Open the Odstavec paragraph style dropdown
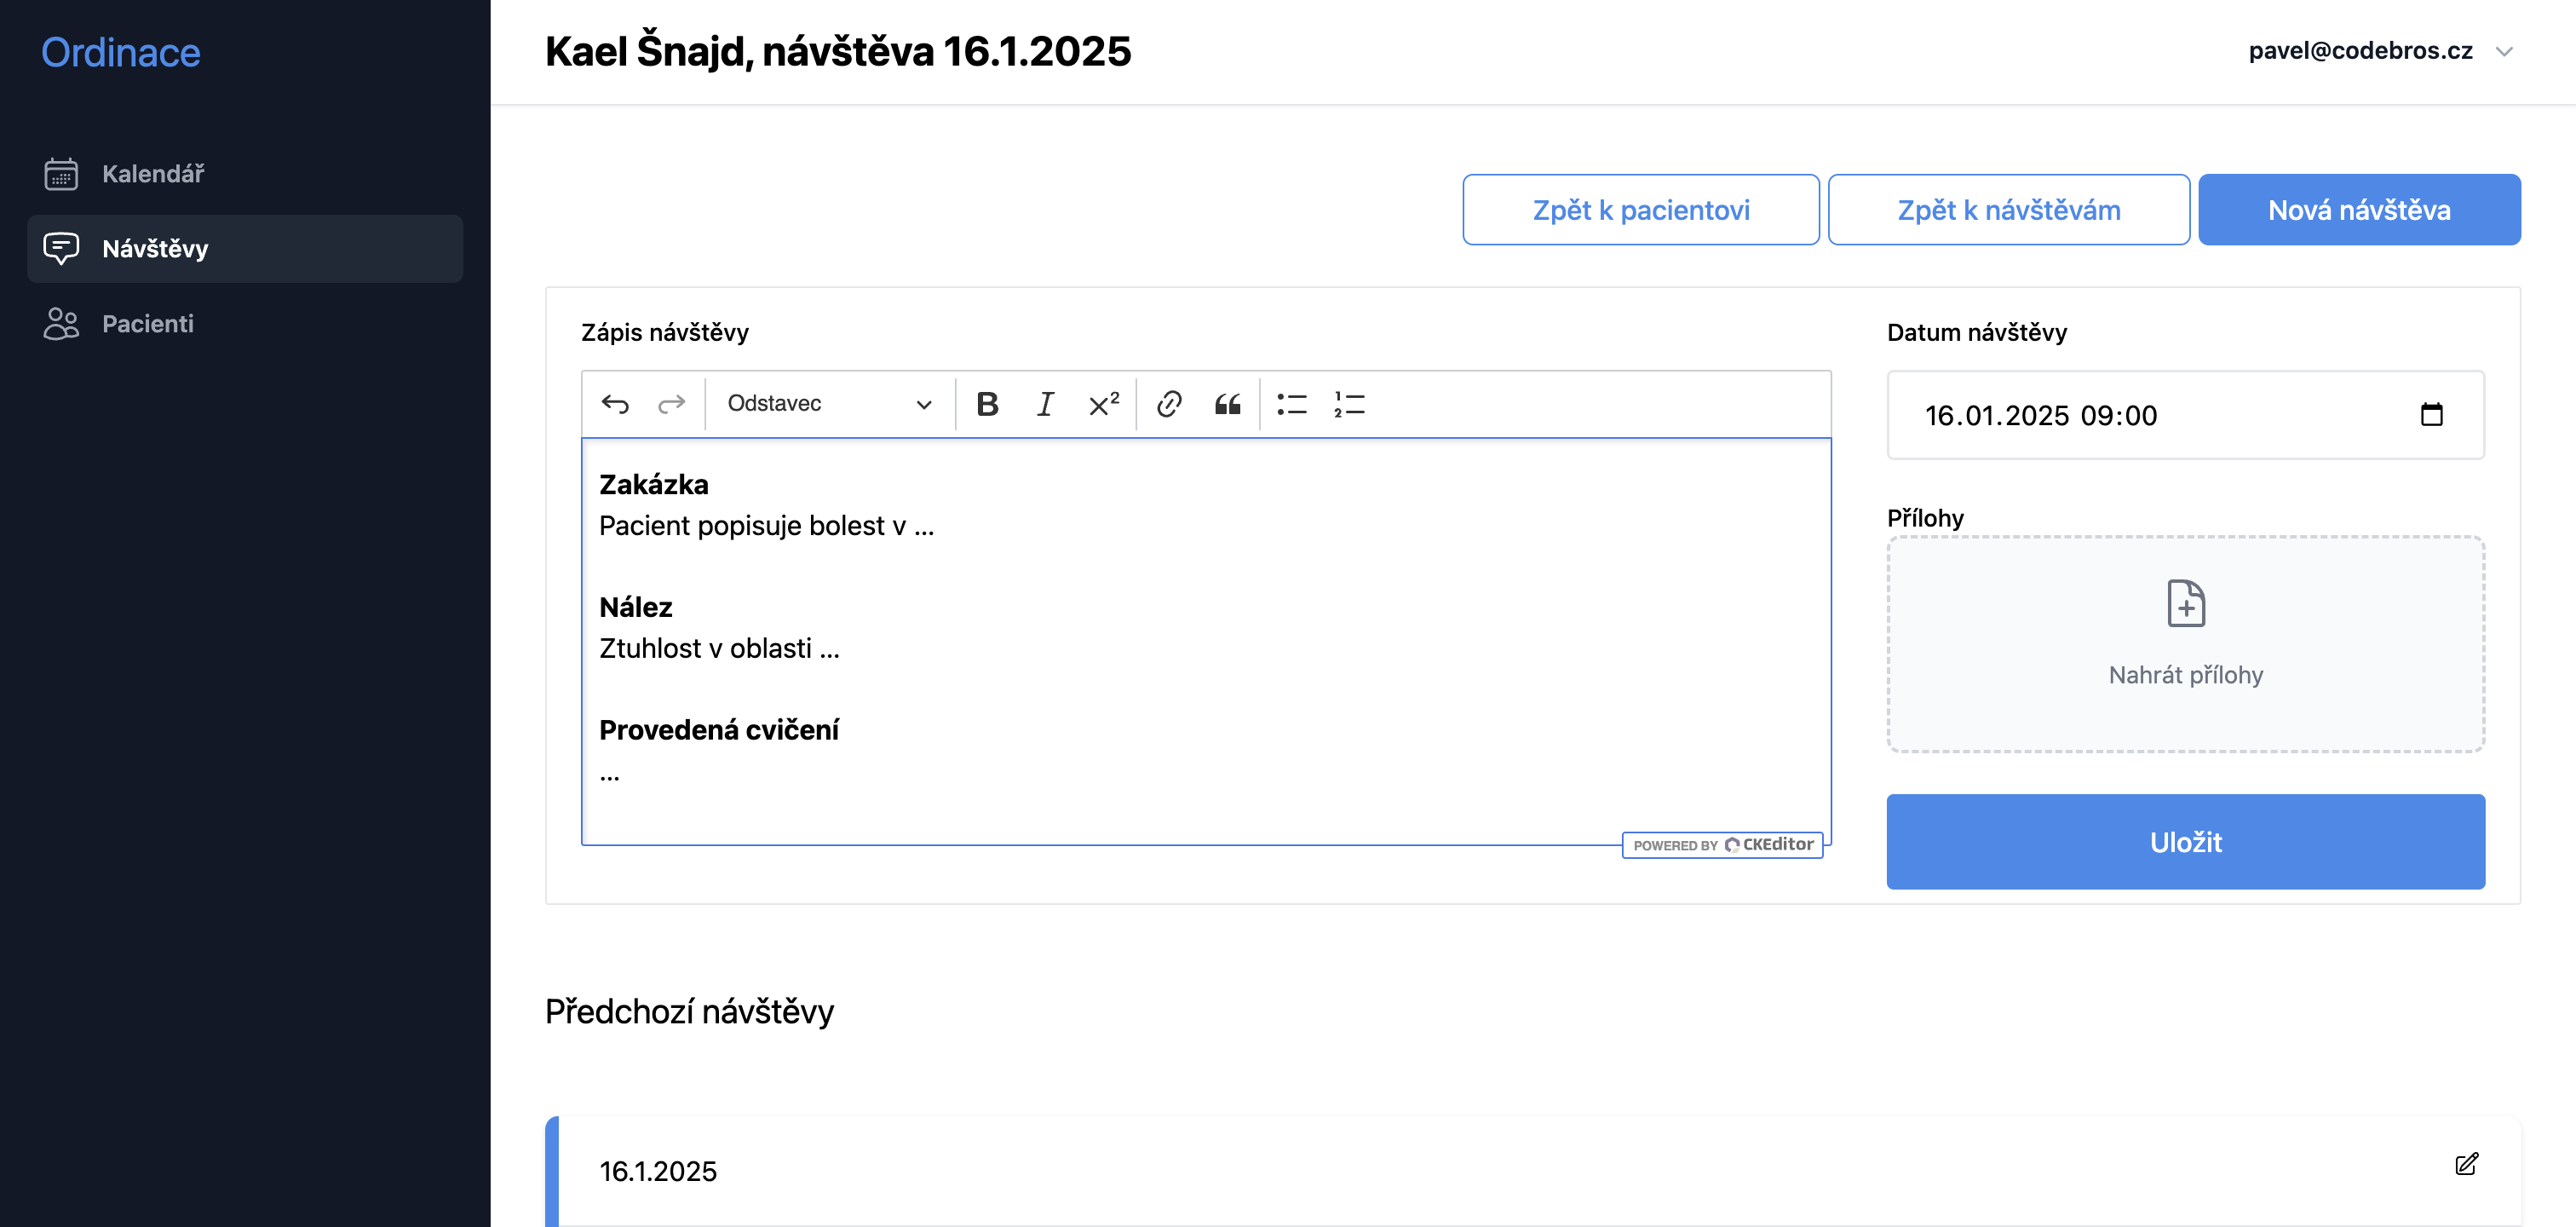Image resolution: width=2576 pixels, height=1227 pixels. 829,404
